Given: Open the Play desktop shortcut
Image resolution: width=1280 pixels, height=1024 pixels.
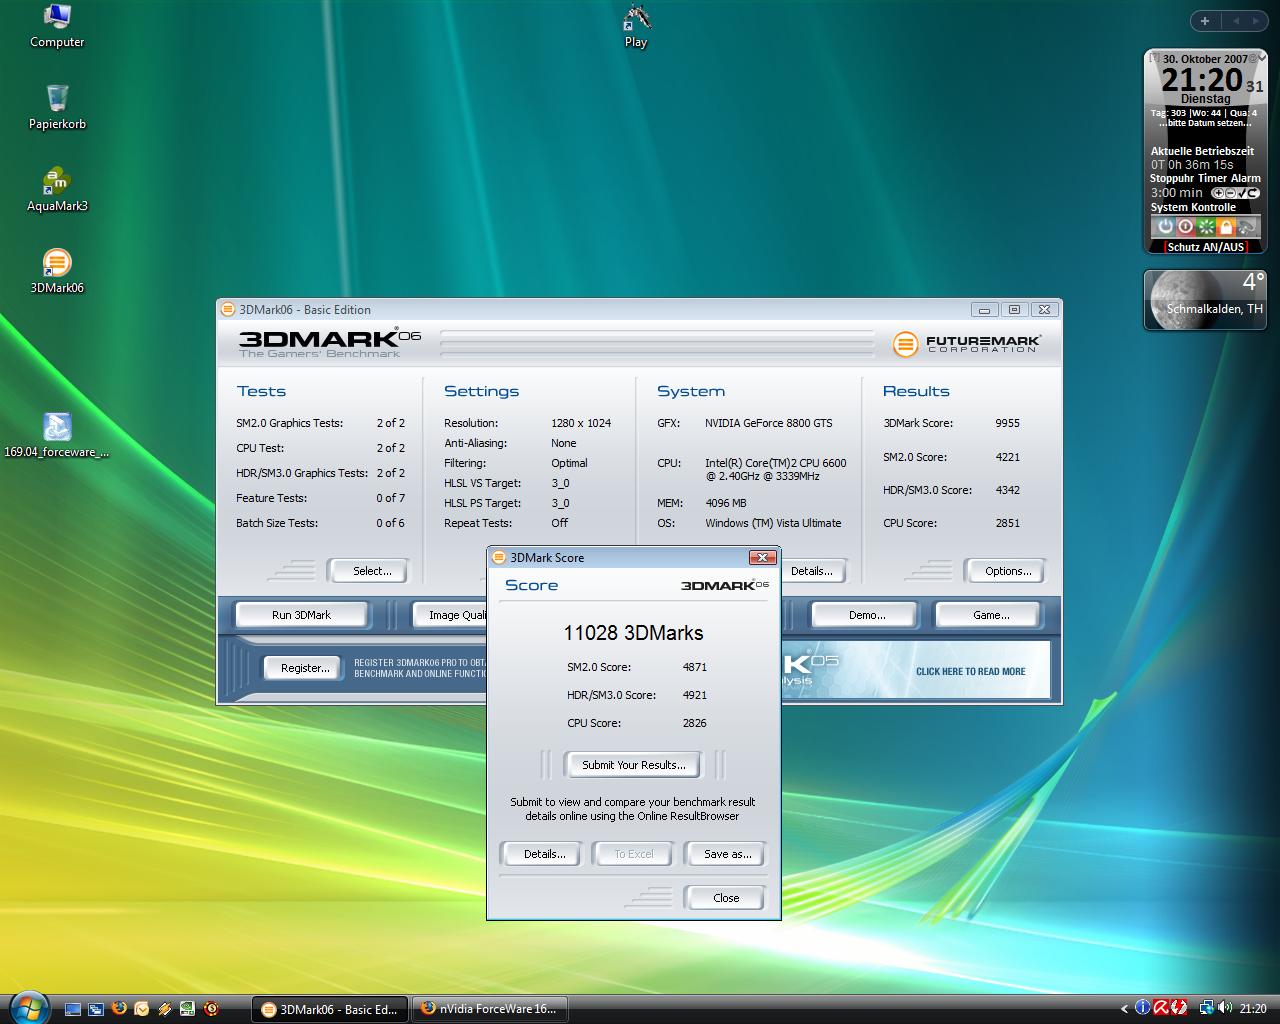Looking at the screenshot, I should (x=636, y=26).
